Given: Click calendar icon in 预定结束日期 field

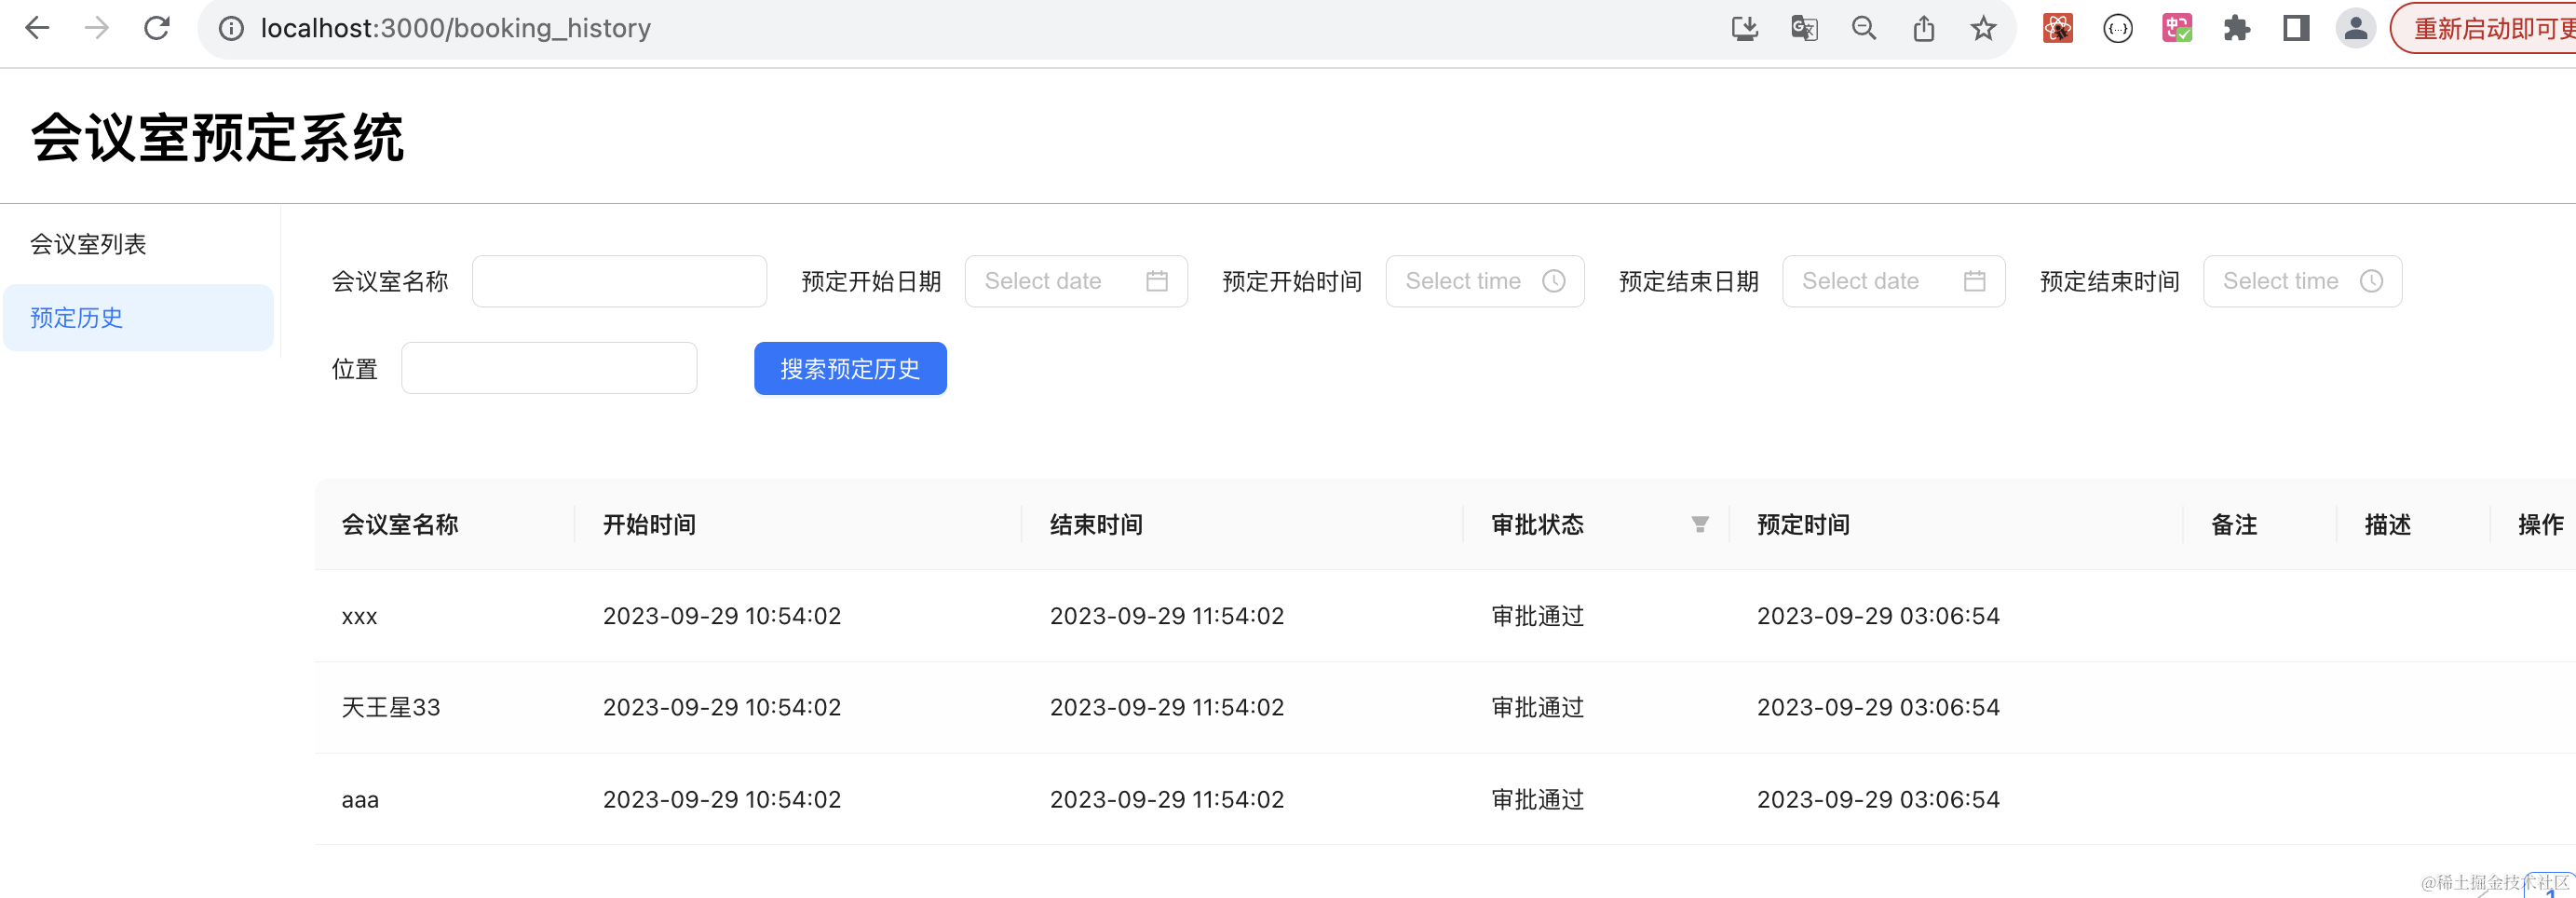Looking at the screenshot, I should pos(1975,281).
